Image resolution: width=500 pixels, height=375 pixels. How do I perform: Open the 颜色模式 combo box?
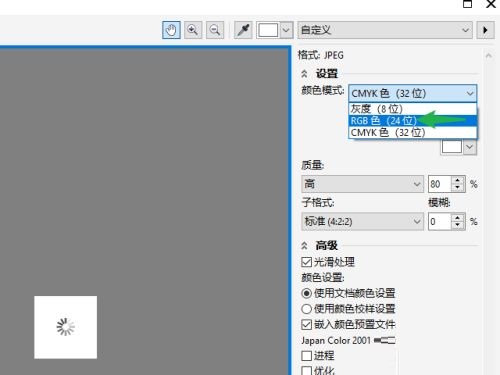(x=413, y=93)
